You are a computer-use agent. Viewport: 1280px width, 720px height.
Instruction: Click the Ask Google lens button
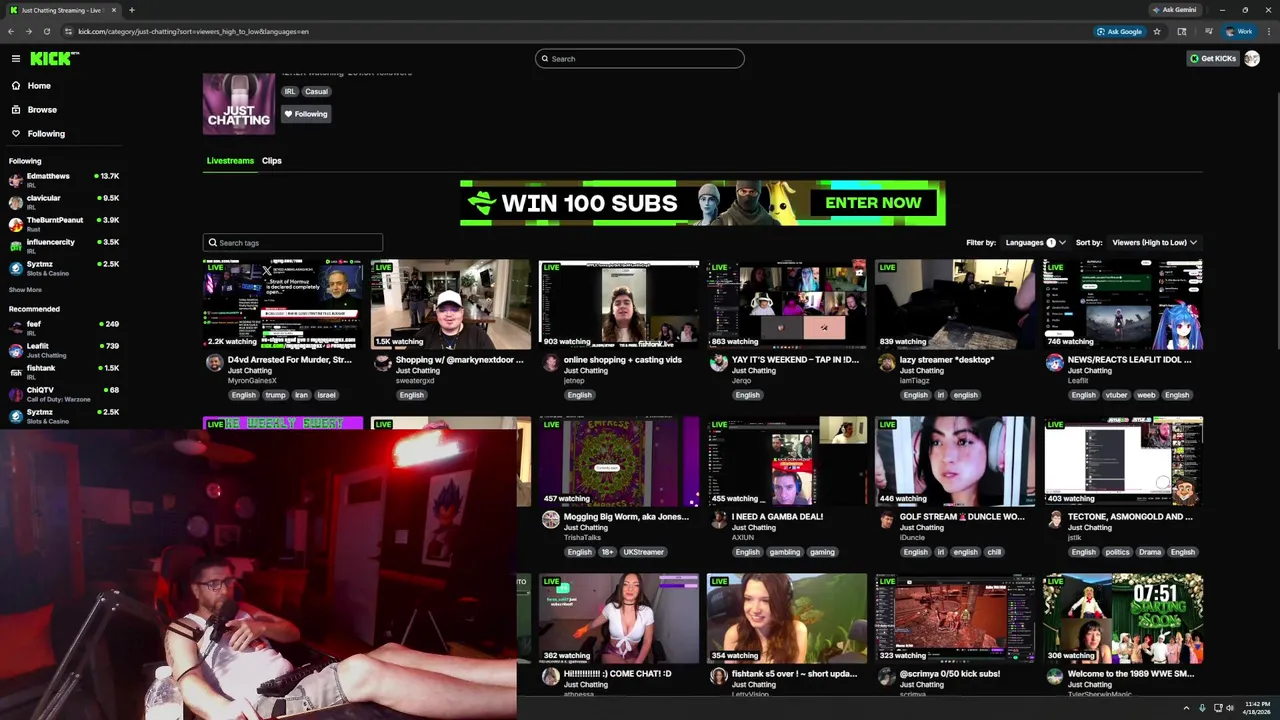(1120, 31)
